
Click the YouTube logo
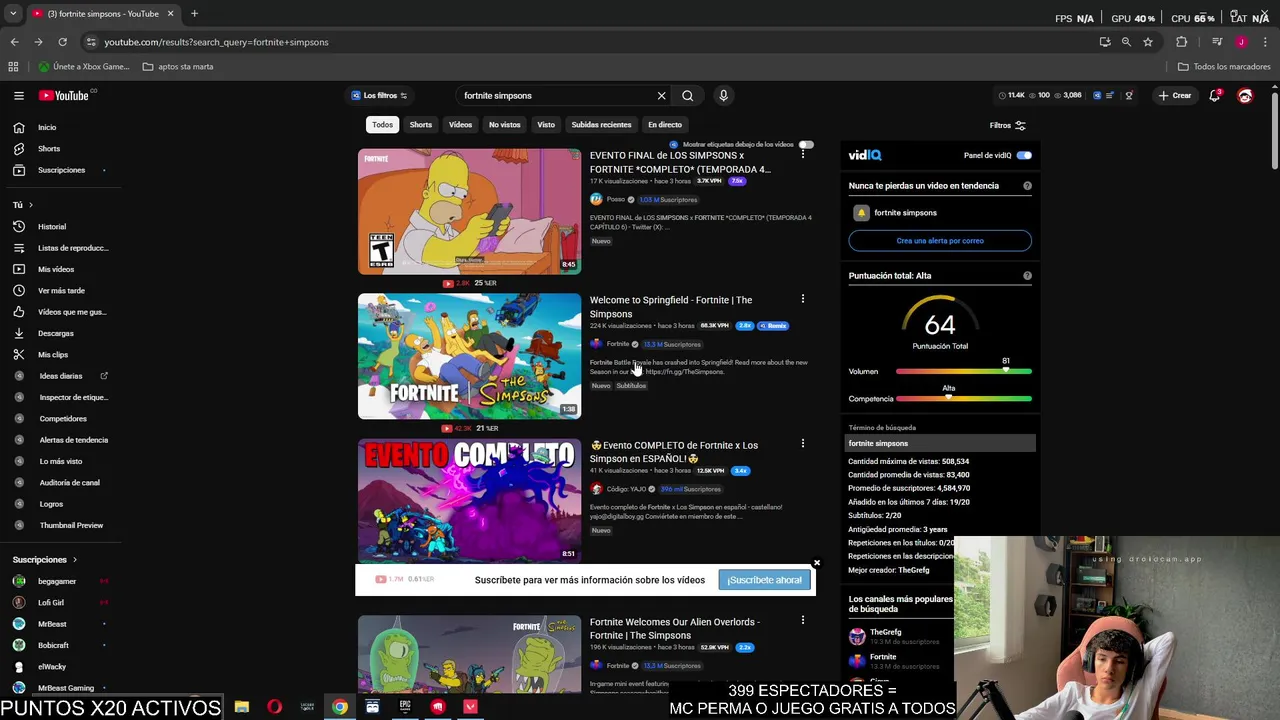click(x=66, y=96)
